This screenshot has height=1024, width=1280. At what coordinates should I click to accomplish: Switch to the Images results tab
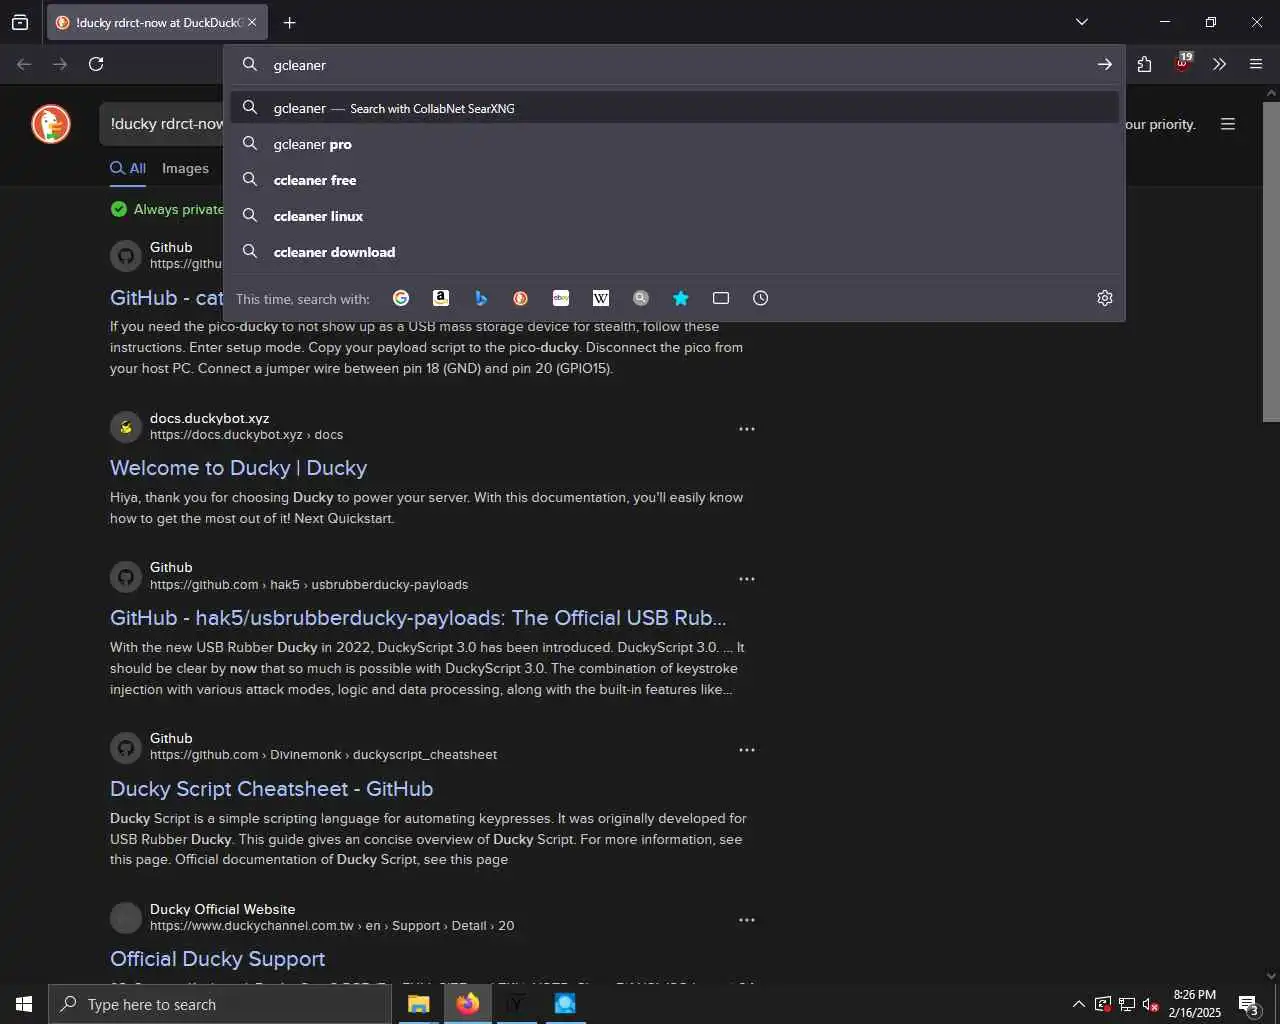[185, 168]
